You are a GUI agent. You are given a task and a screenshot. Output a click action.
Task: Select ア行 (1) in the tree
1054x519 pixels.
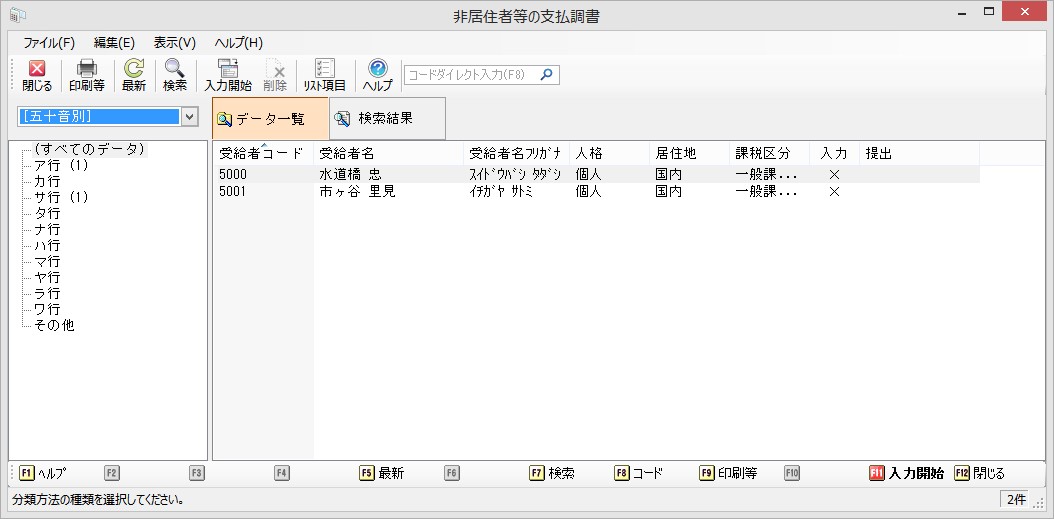[61, 166]
